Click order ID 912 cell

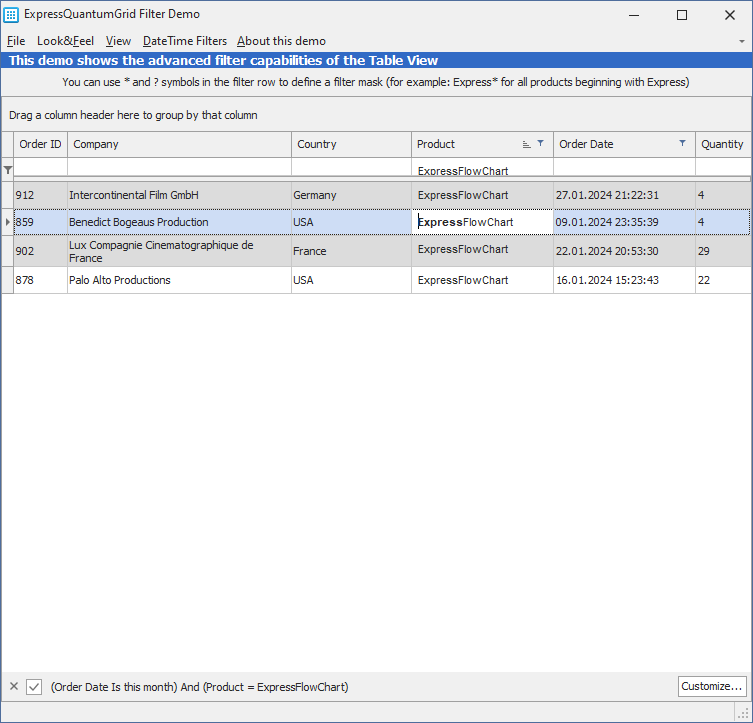tap(40, 195)
